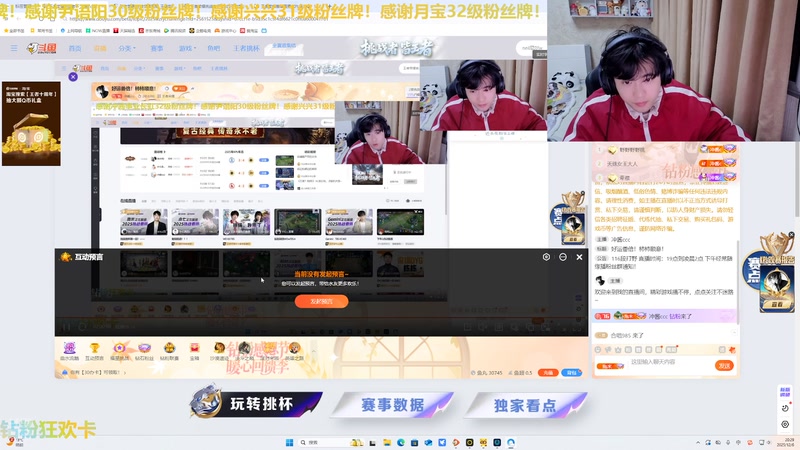
Task: Click the 合唱985 来了 chat entry message
Action: 620,335
